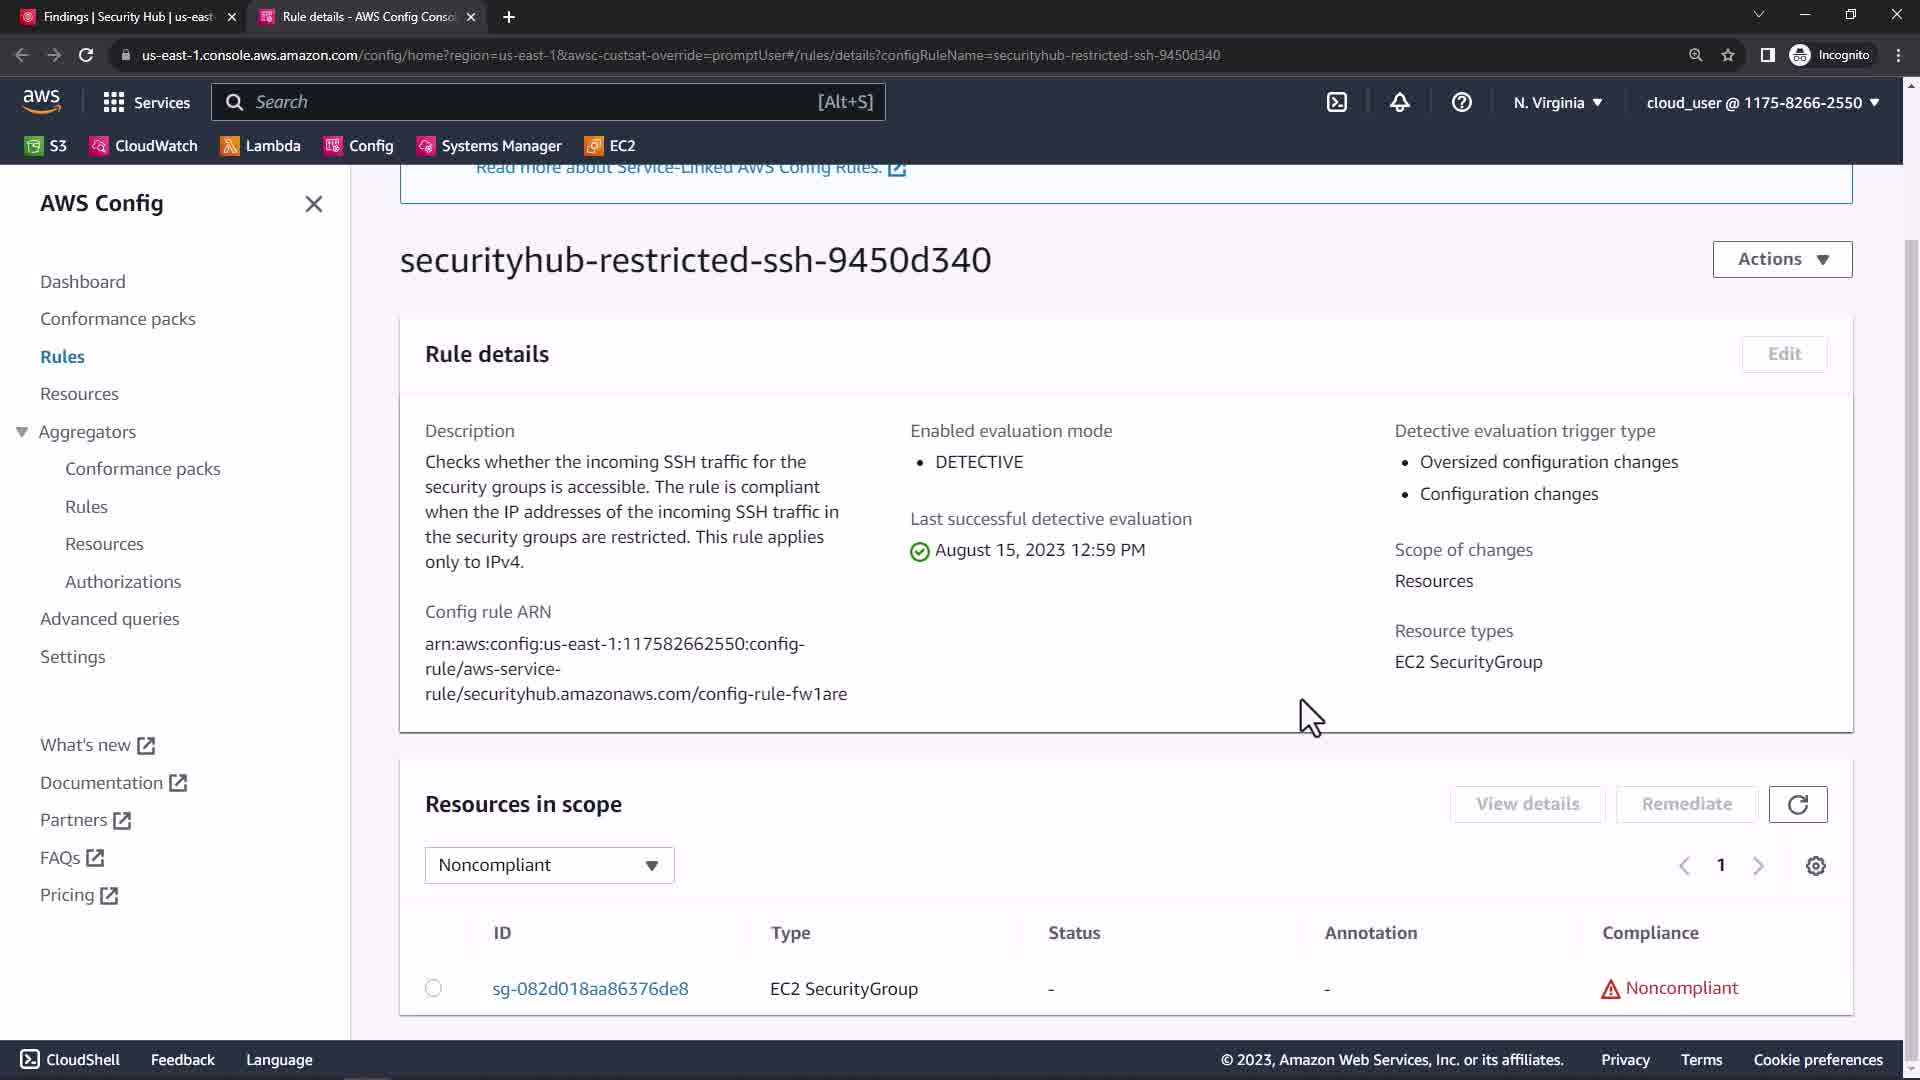The width and height of the screenshot is (1920, 1080).
Task: Select radio button for sg-082d018aa86376de8
Action: click(433, 988)
